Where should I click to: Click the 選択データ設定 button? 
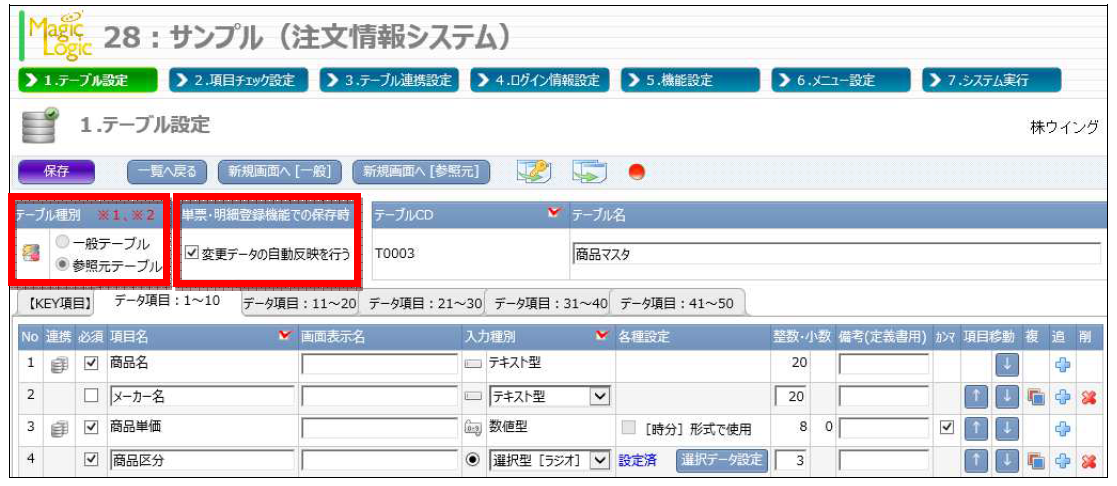(722, 461)
